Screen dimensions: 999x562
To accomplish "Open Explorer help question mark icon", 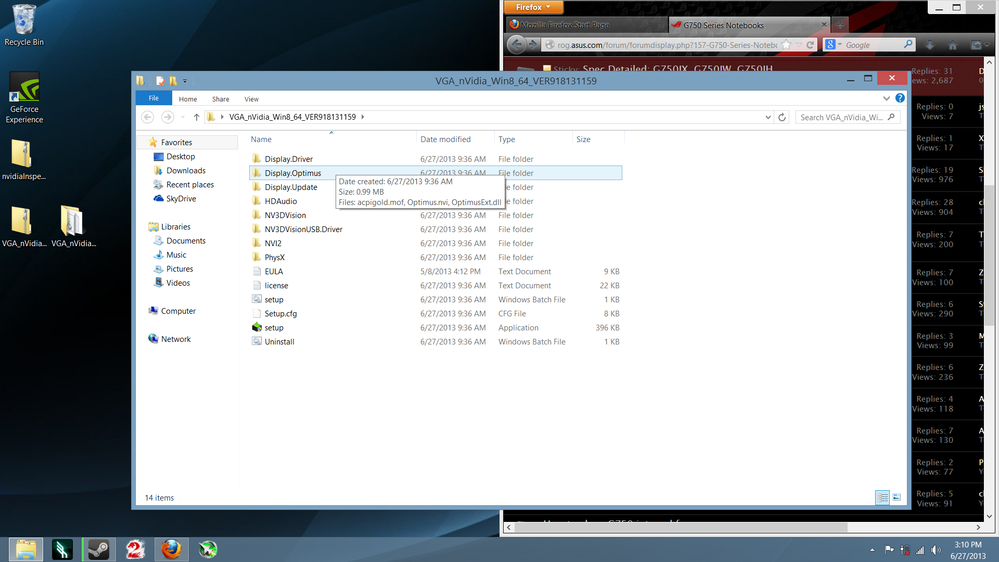I will 900,98.
